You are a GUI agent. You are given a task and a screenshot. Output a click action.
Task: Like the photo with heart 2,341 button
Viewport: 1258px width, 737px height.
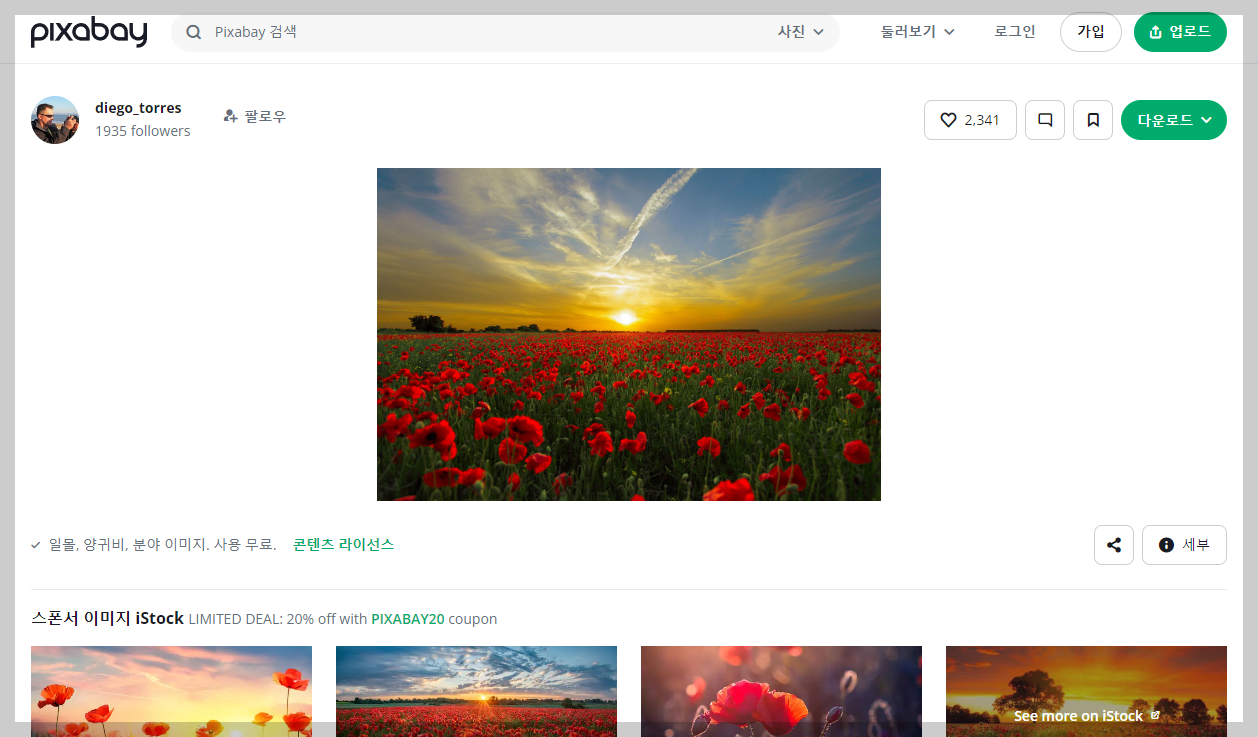[970, 120]
